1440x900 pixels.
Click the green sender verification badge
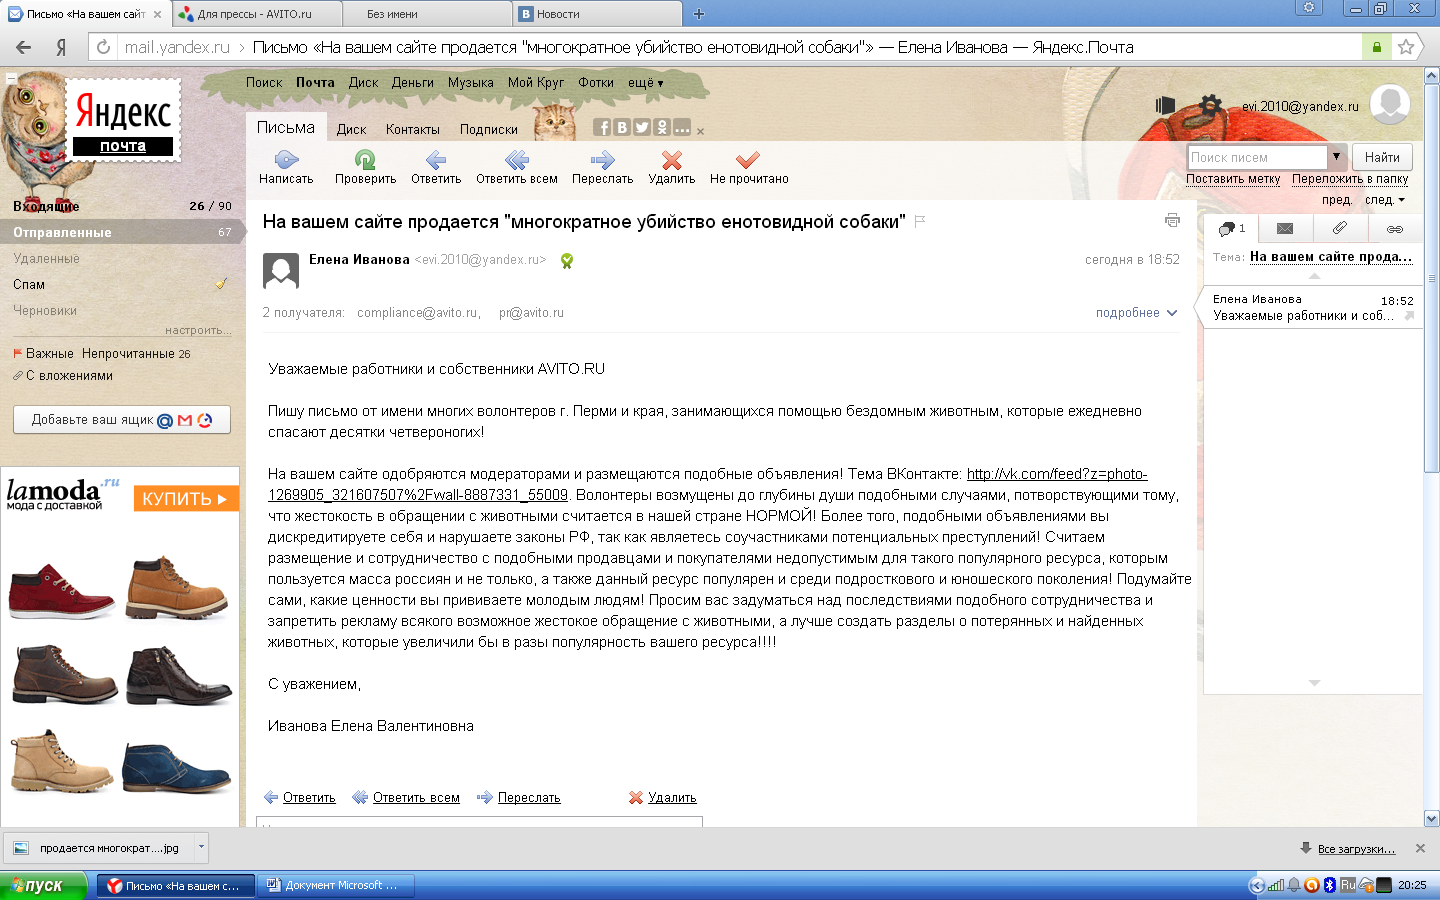pyautogui.click(x=567, y=261)
